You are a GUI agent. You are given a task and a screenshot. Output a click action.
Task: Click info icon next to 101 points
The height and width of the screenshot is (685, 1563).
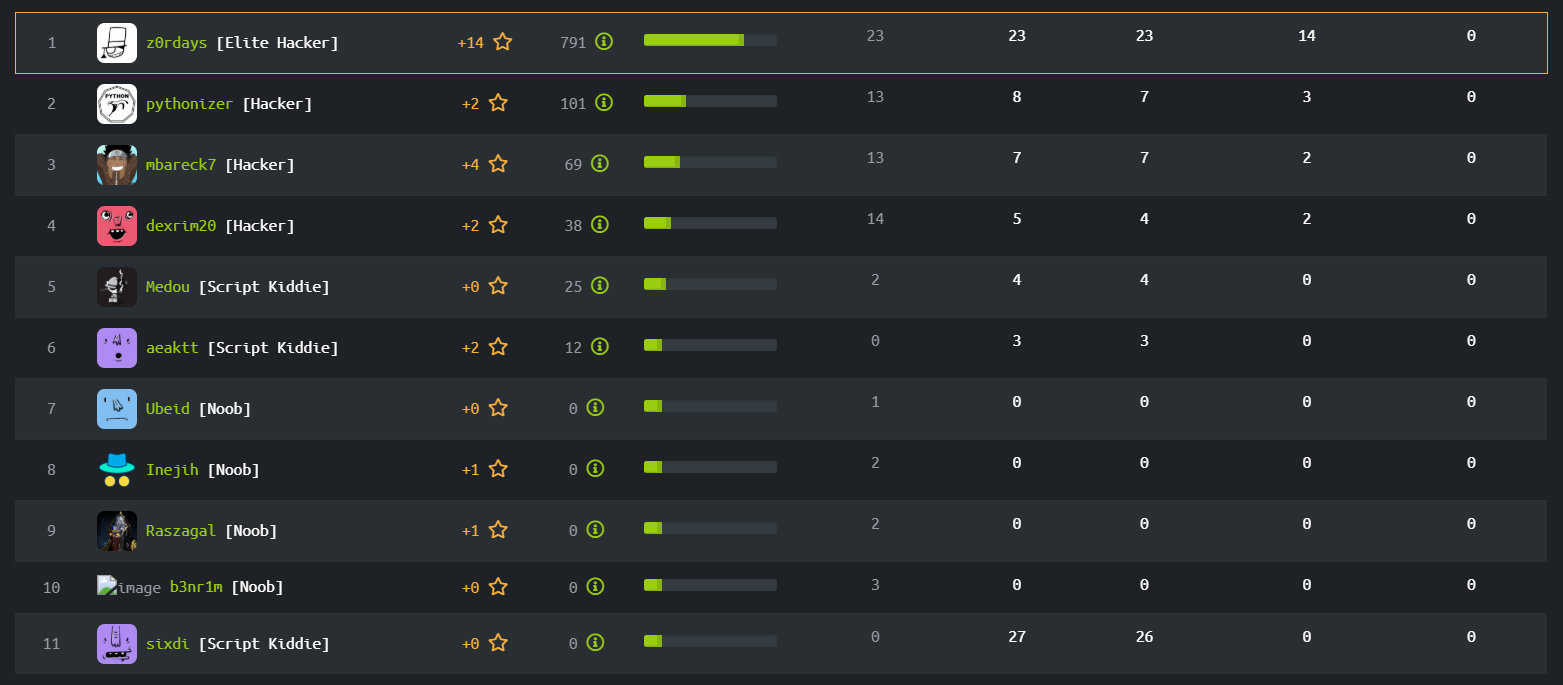point(603,103)
